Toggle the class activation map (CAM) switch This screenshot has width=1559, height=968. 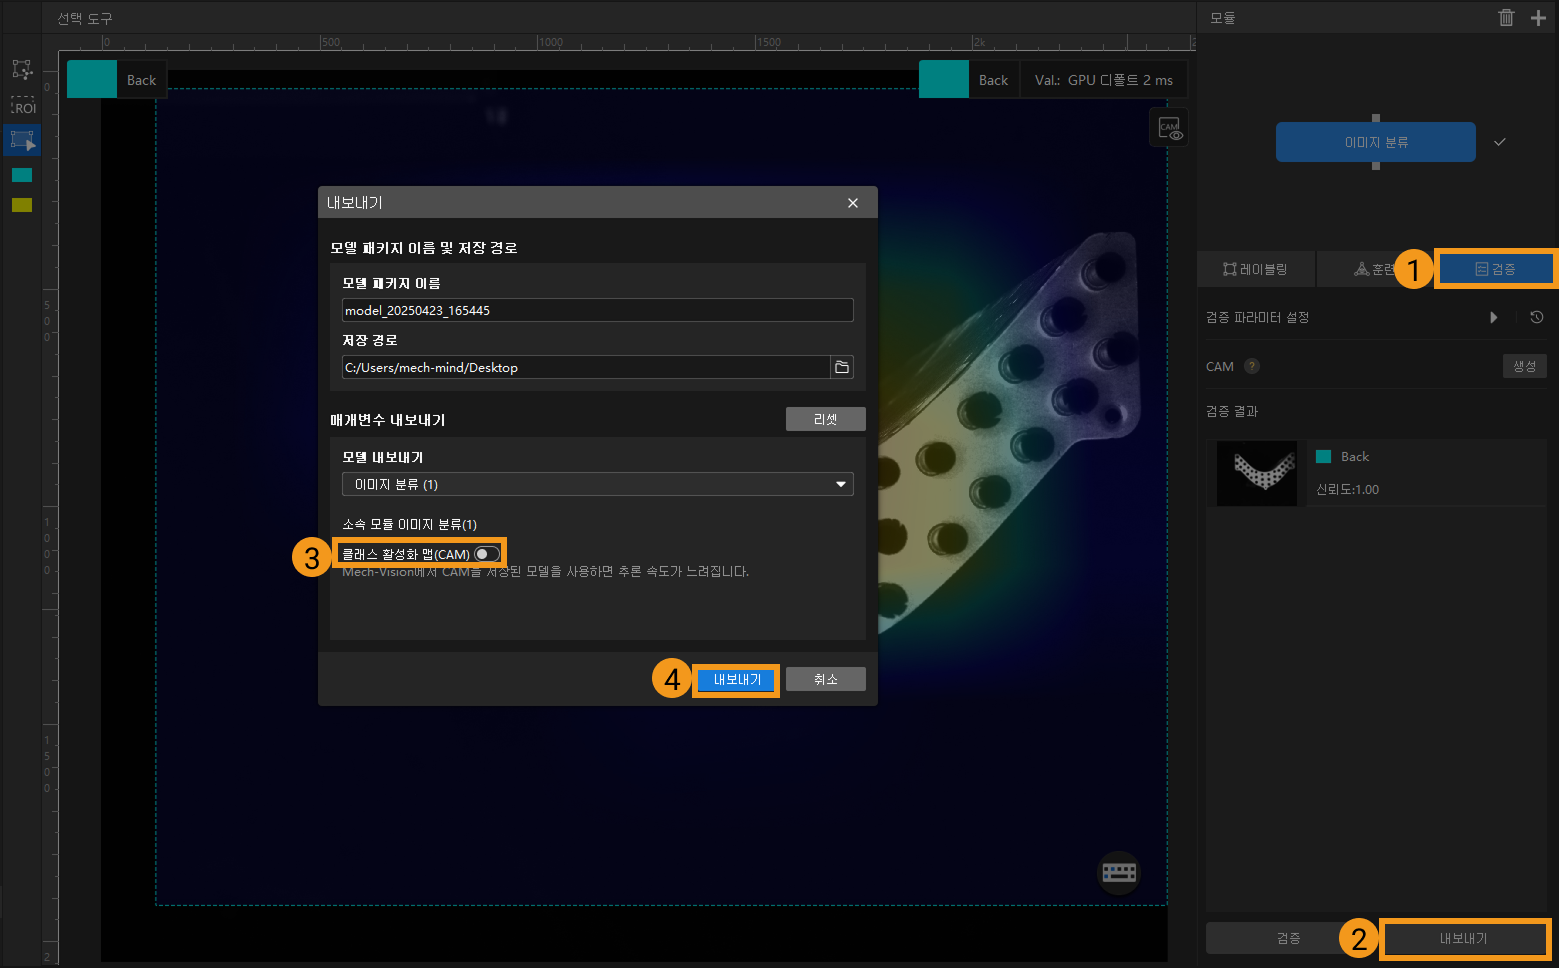point(486,554)
